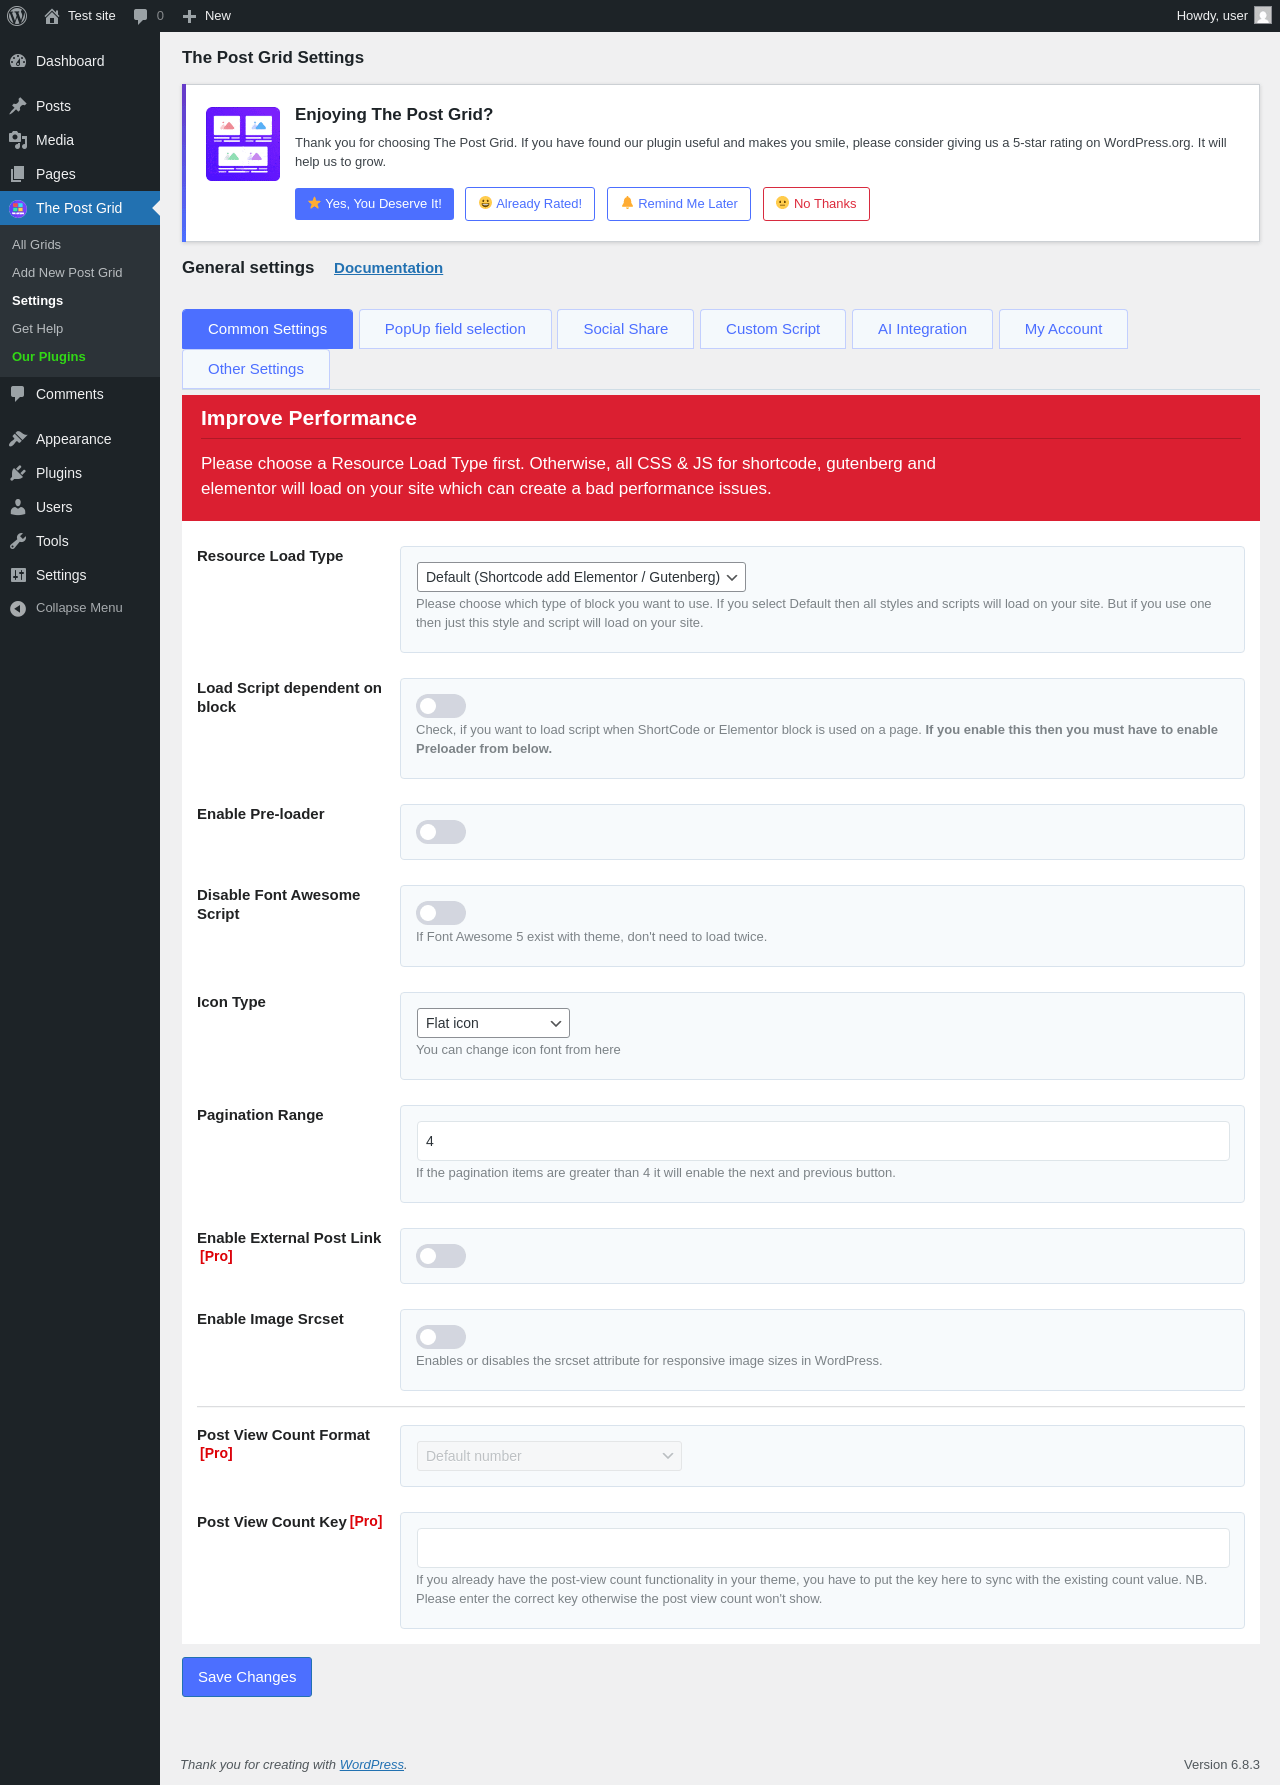Click the Pagination Range input field

[823, 1141]
